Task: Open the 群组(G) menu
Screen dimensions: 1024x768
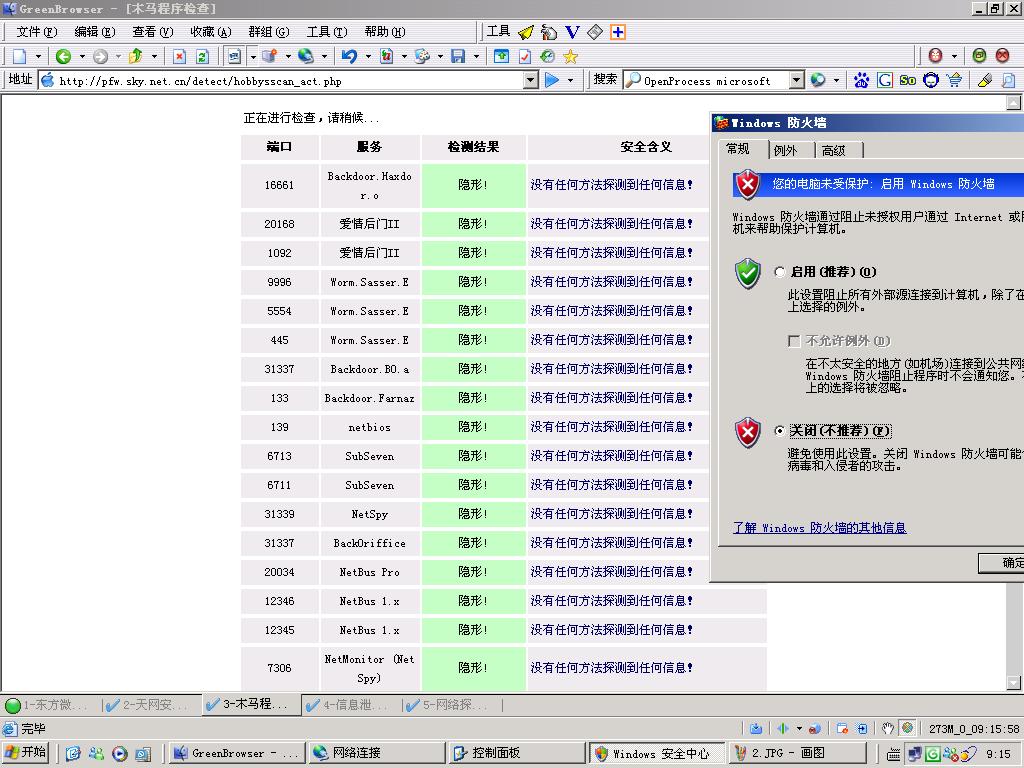Action: [x=268, y=32]
